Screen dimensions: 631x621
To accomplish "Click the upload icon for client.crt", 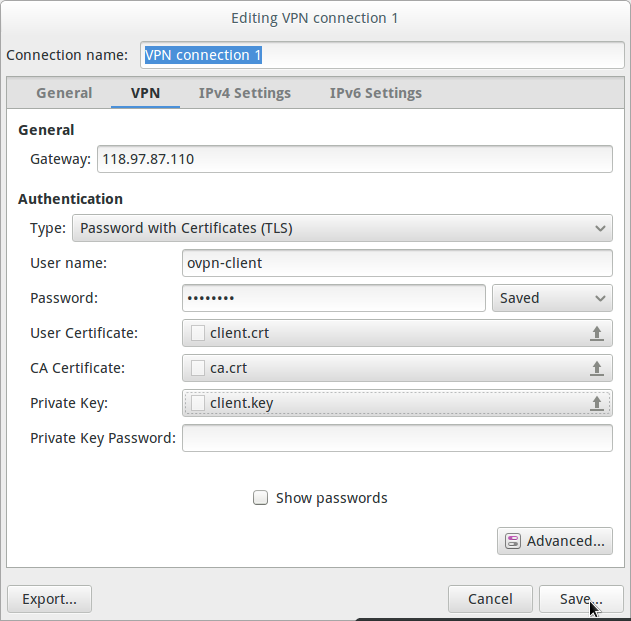I will click(597, 333).
